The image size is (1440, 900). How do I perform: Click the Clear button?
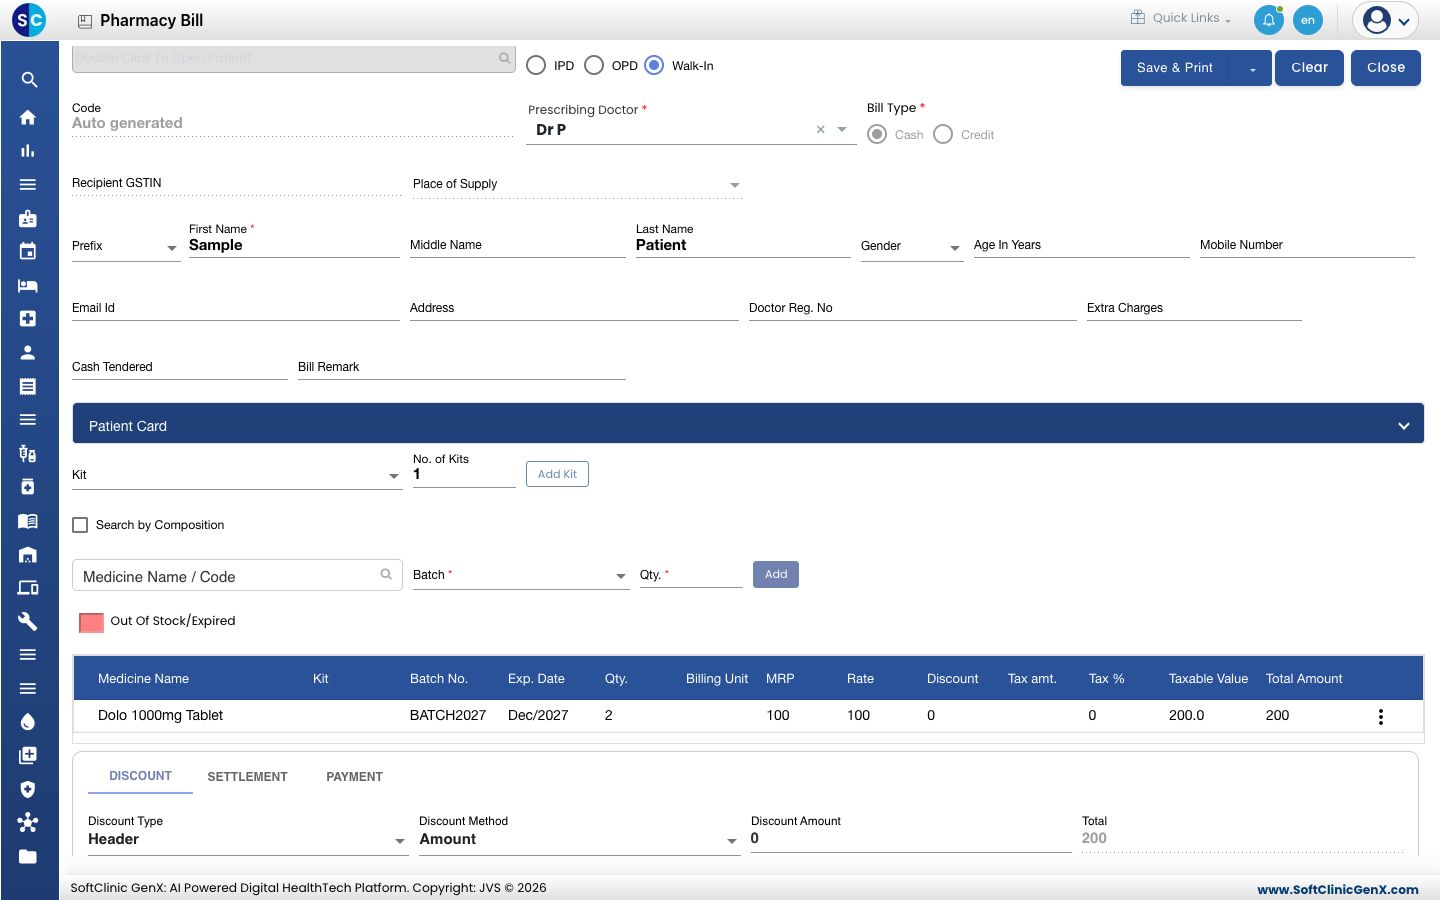click(1310, 68)
